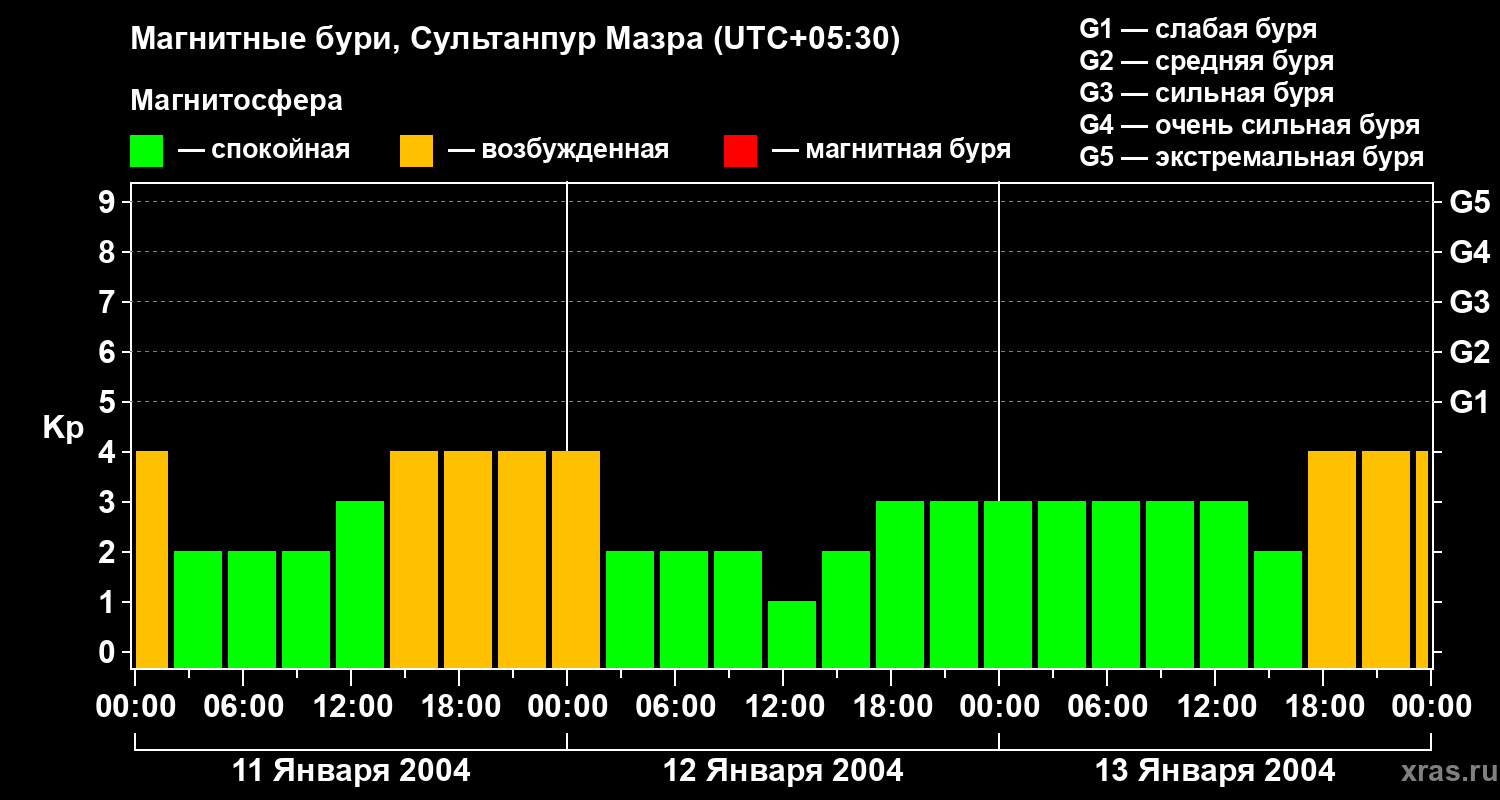Click the green Kp 3 bar at 12:00, 13 January
This screenshot has height=800, width=1500.
point(1224,584)
